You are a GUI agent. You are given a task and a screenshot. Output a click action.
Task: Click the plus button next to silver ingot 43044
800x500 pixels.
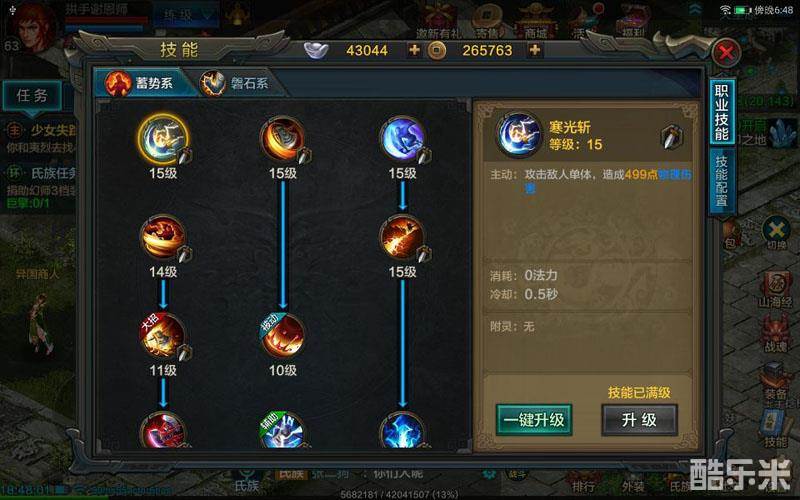tap(414, 50)
